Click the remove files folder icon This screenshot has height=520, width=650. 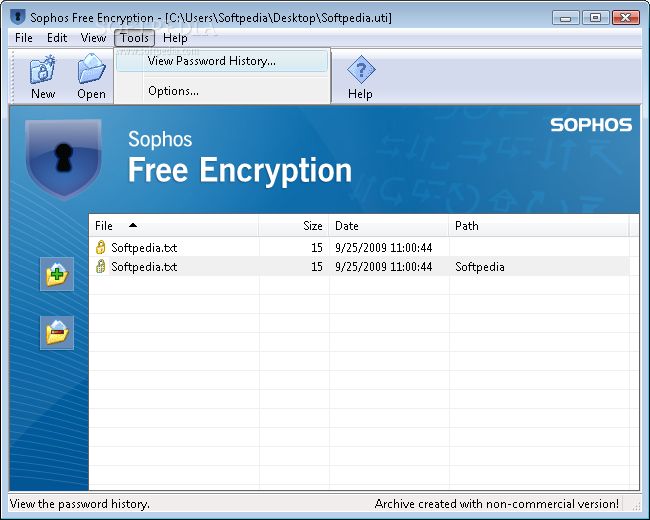(x=57, y=333)
